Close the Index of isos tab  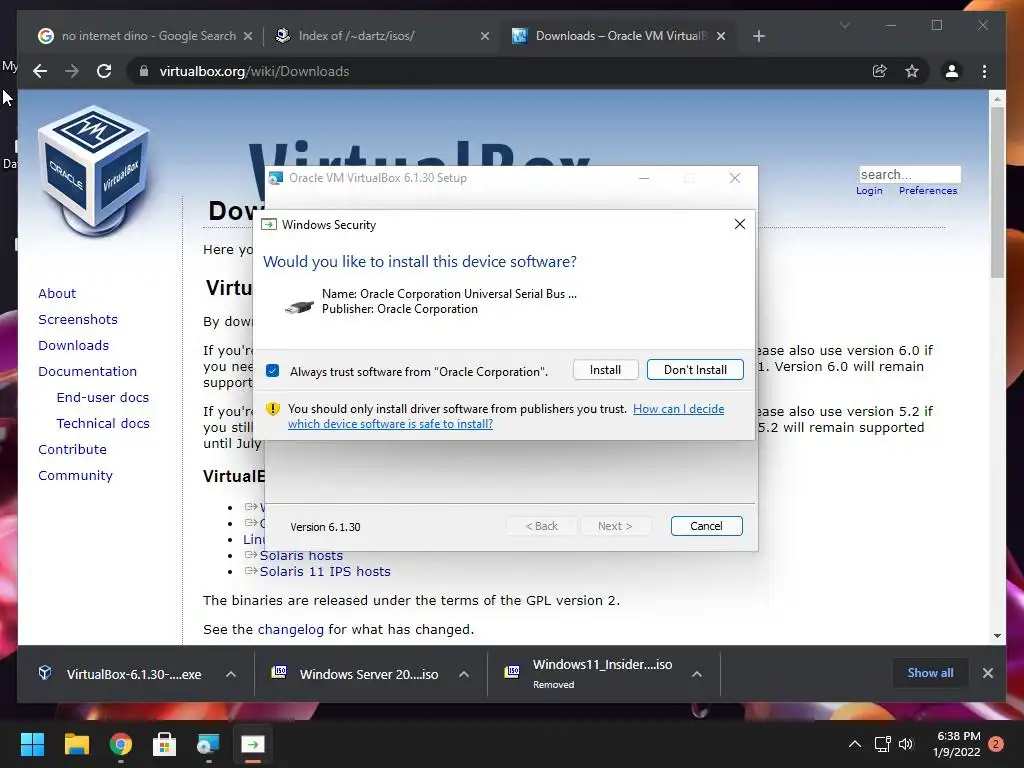click(x=485, y=36)
